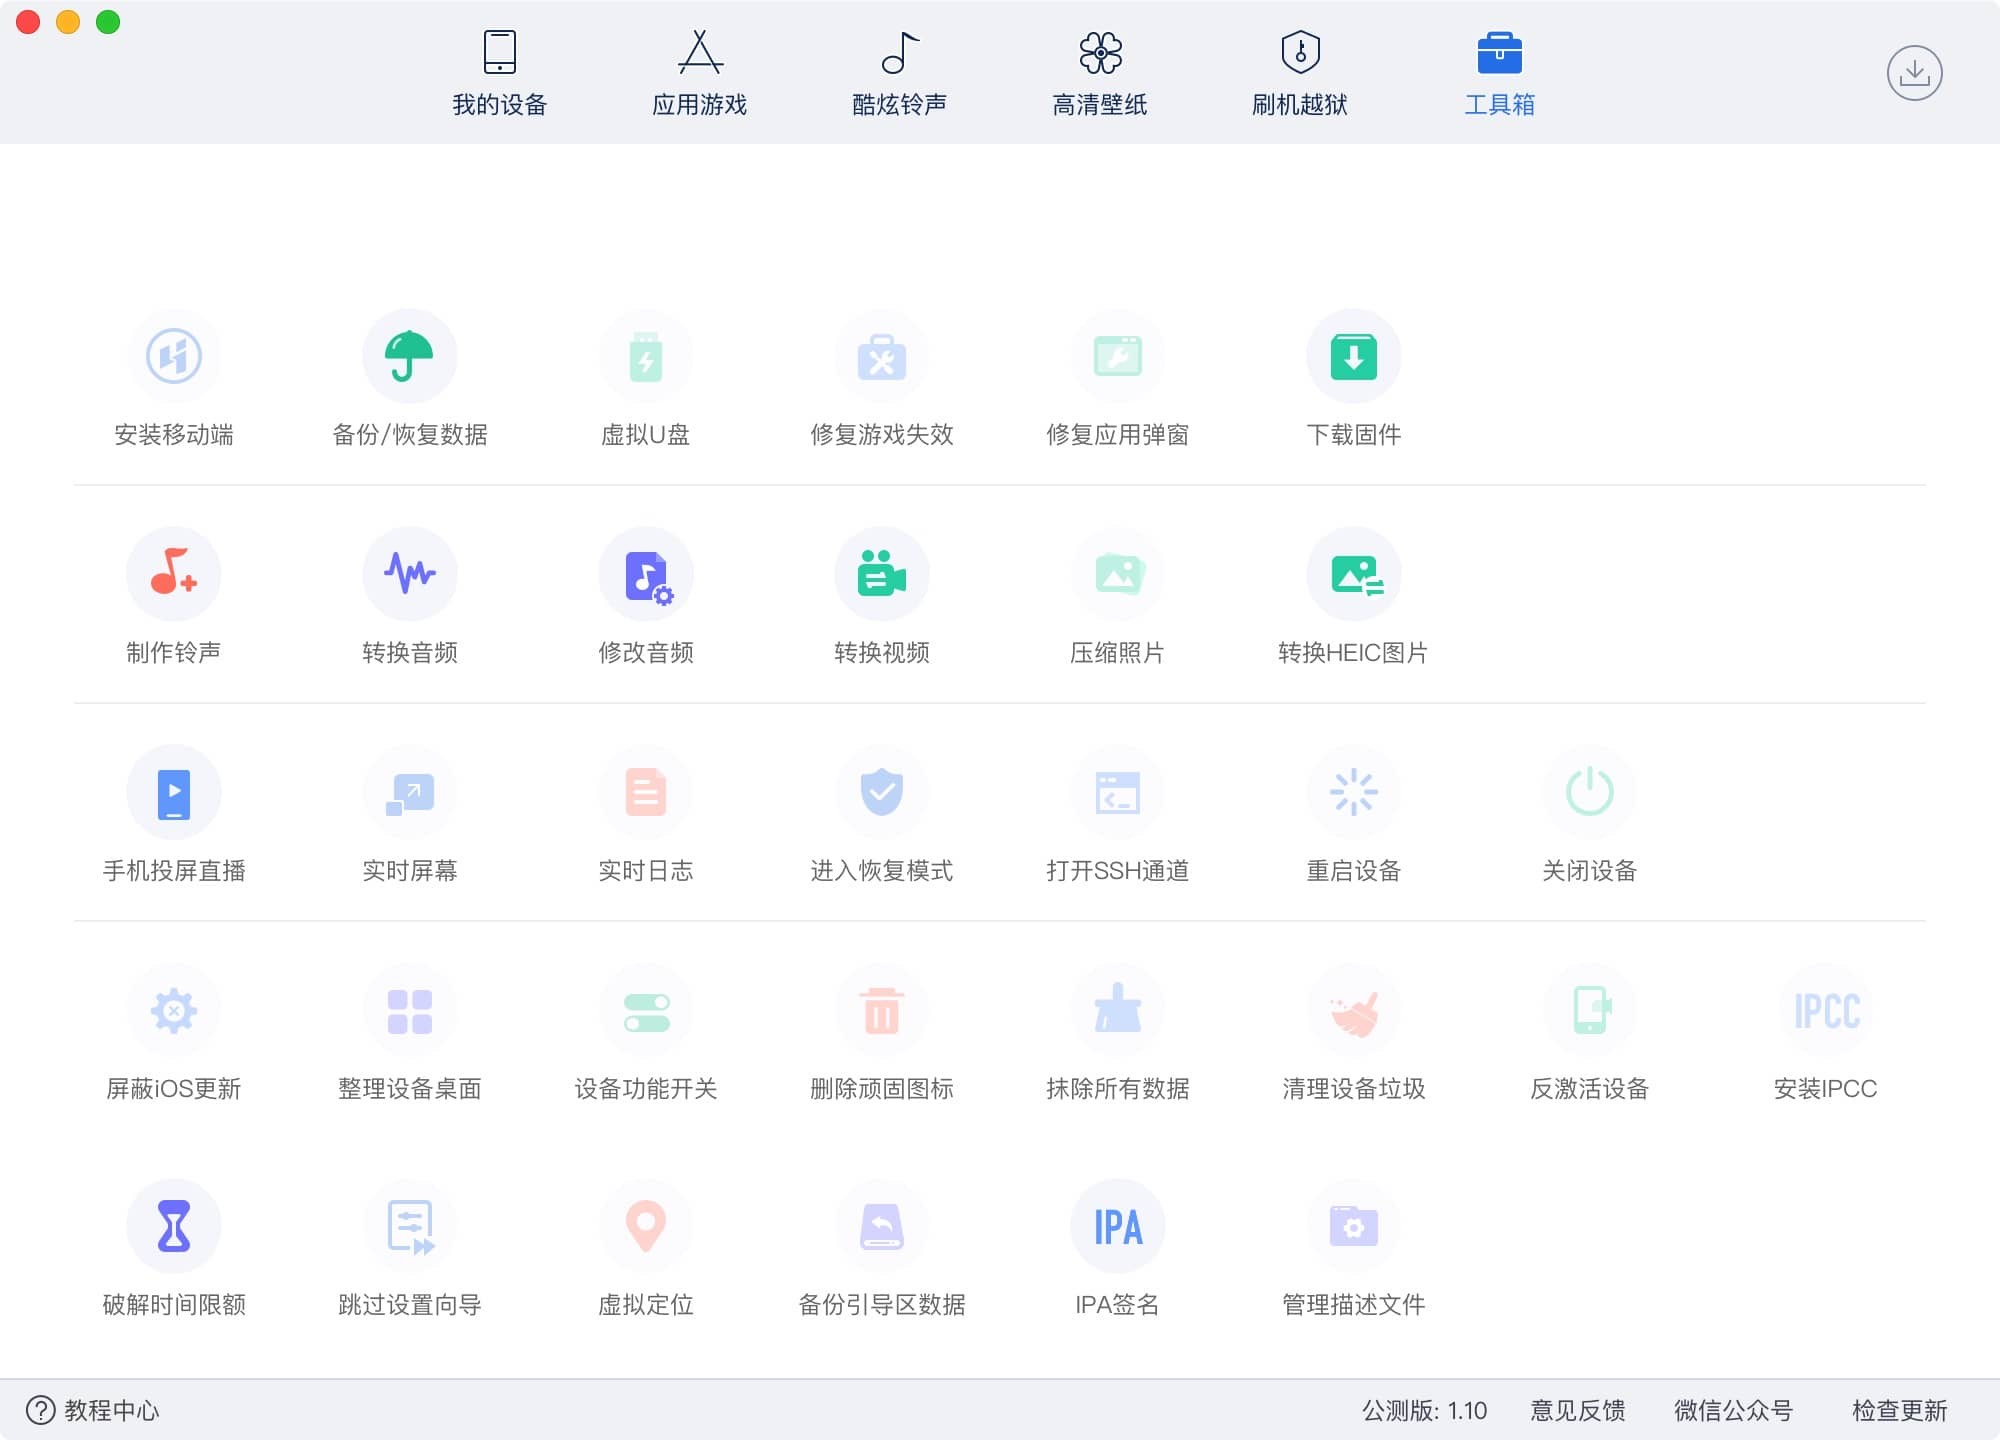Open the downloads button at top right
The image size is (2000, 1440).
(1914, 73)
